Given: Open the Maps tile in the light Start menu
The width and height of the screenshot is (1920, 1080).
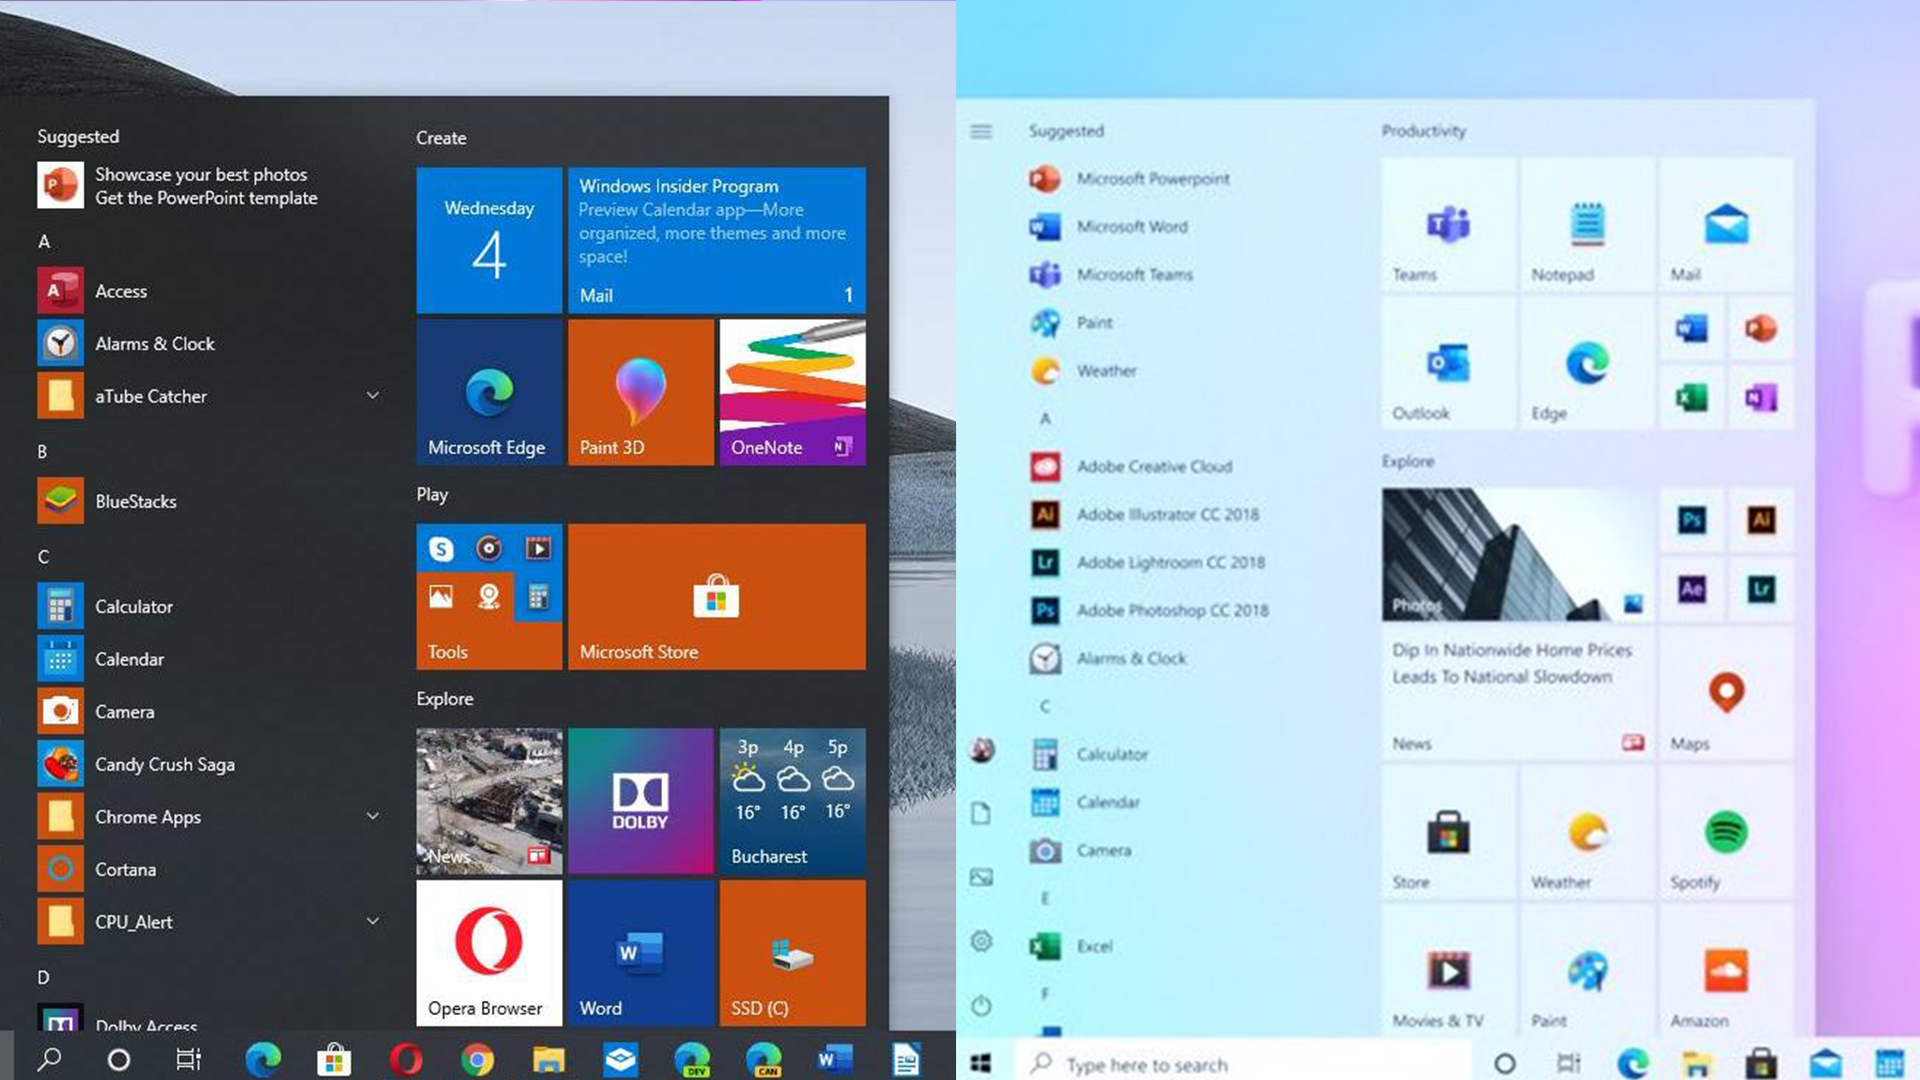Looking at the screenshot, I should [1726, 694].
